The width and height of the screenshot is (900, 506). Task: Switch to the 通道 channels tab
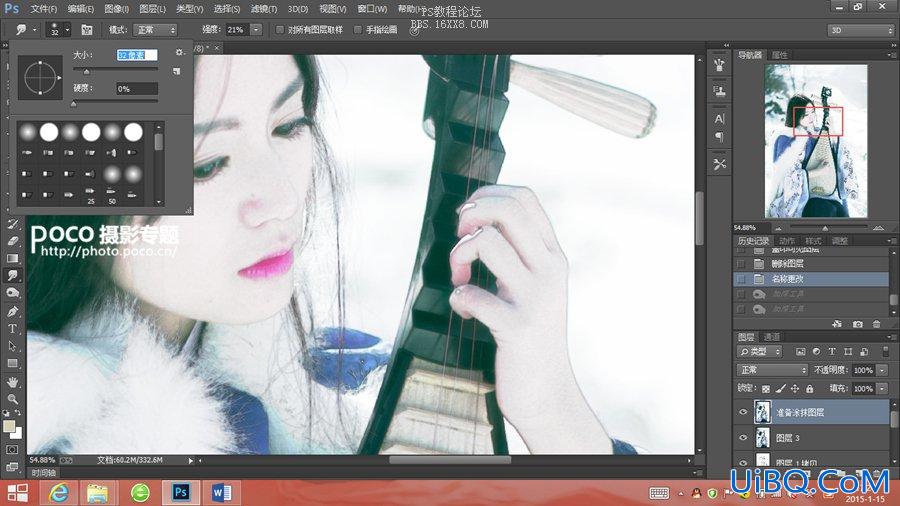[772, 337]
